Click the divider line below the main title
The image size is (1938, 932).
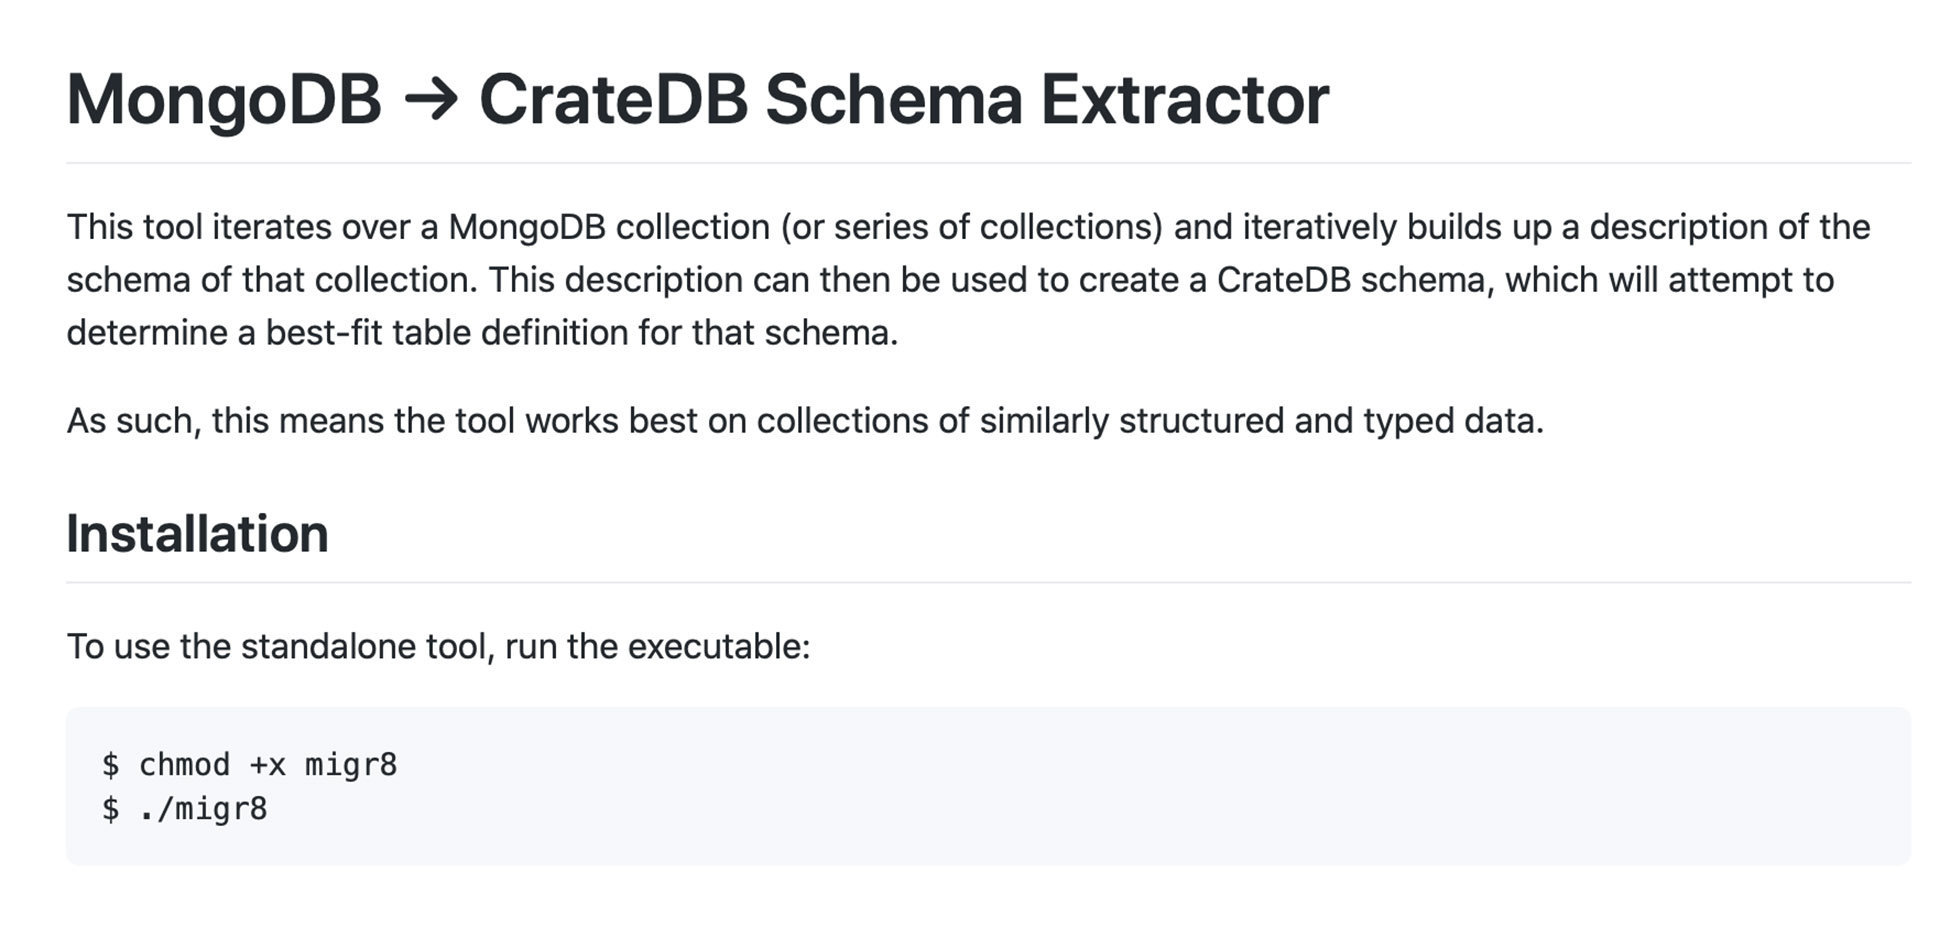(988, 162)
